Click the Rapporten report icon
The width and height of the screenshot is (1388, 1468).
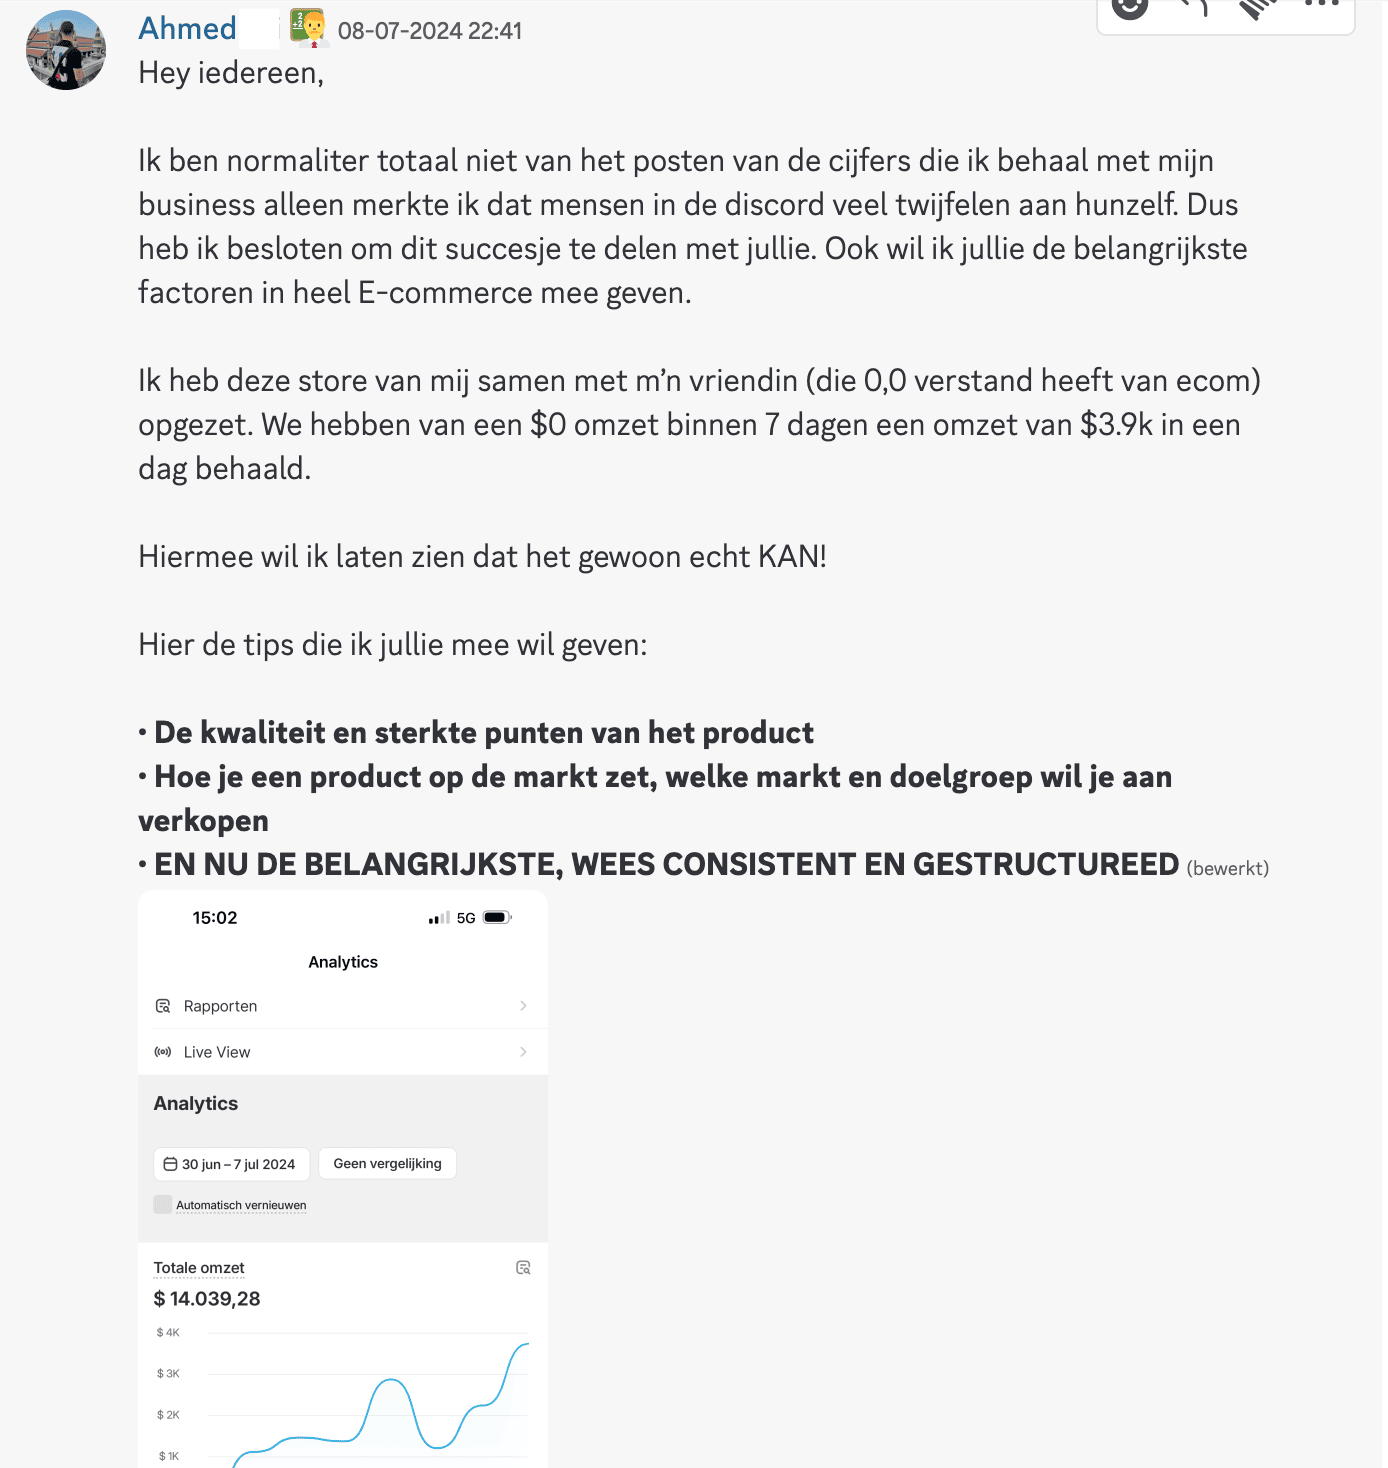point(163,1006)
